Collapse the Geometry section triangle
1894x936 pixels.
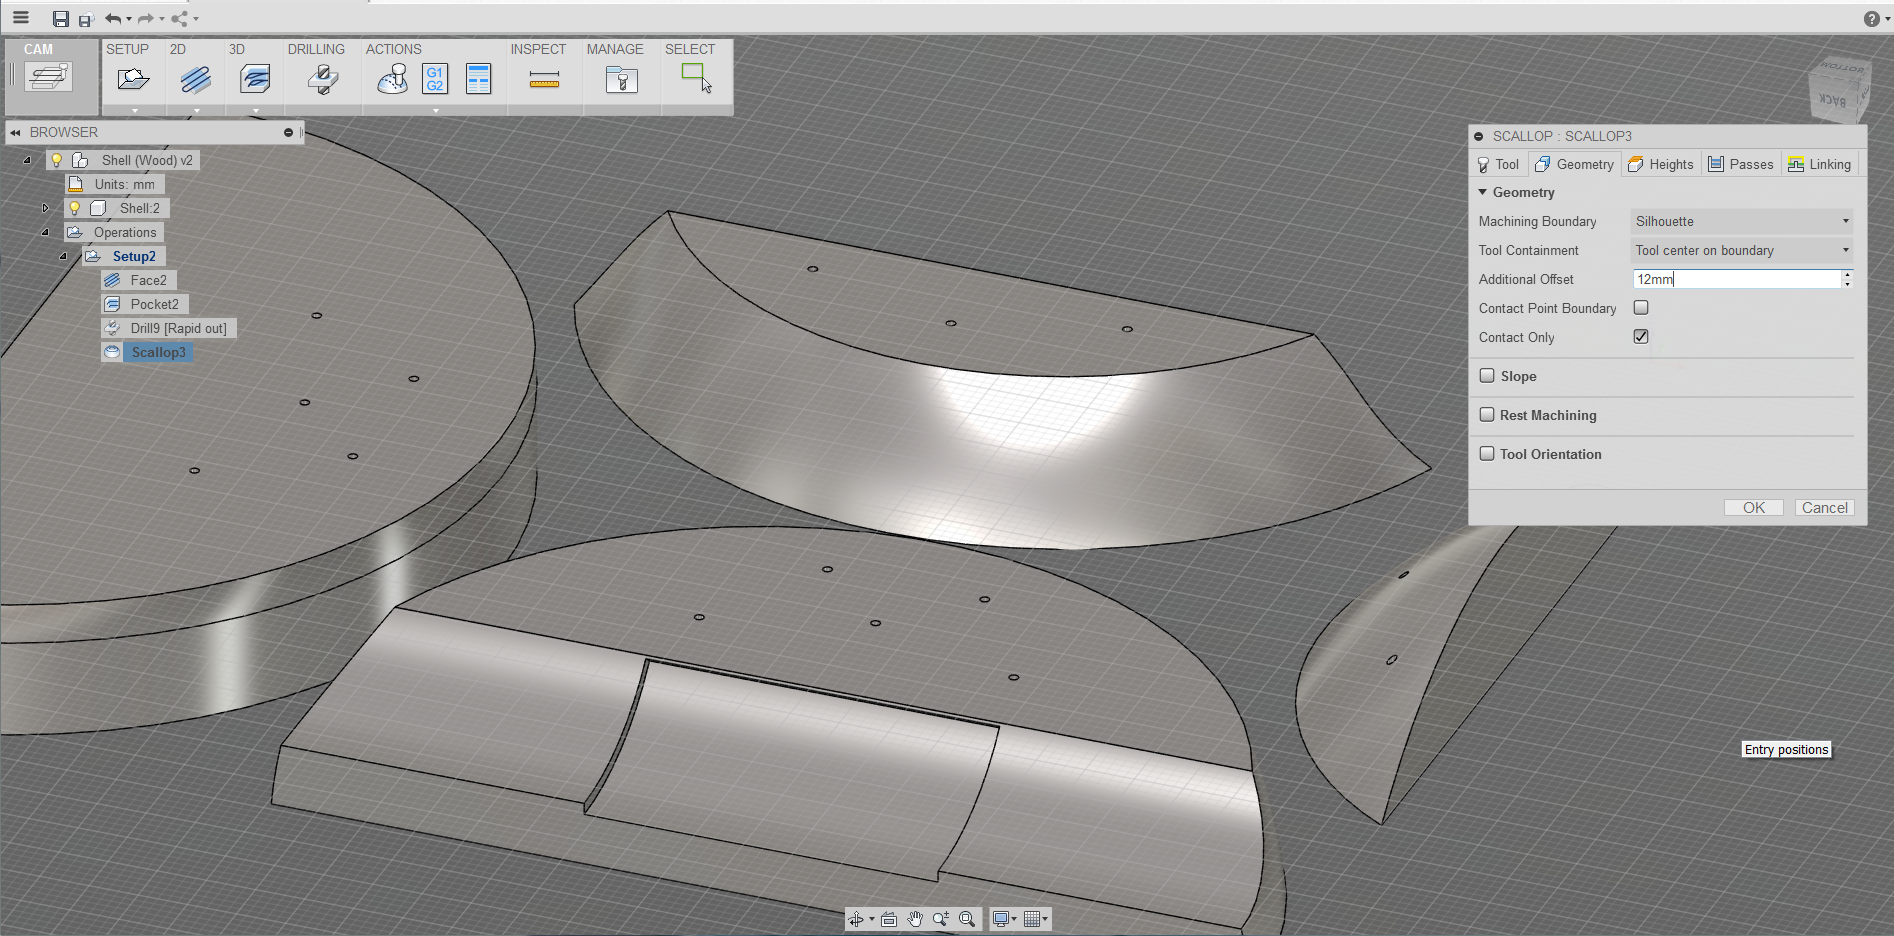pos(1483,192)
